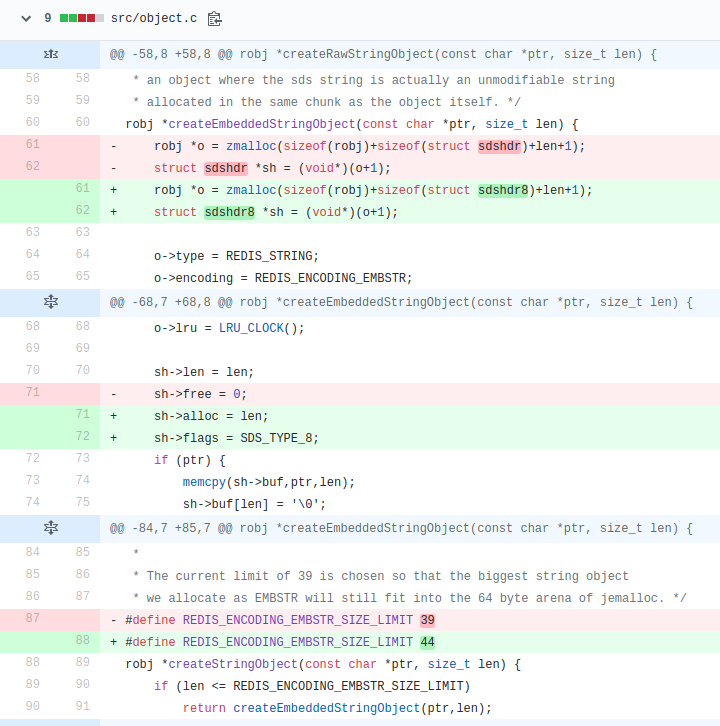Open the src/object.c file name link
Viewport: 720px width, 726px height.
(154, 19)
